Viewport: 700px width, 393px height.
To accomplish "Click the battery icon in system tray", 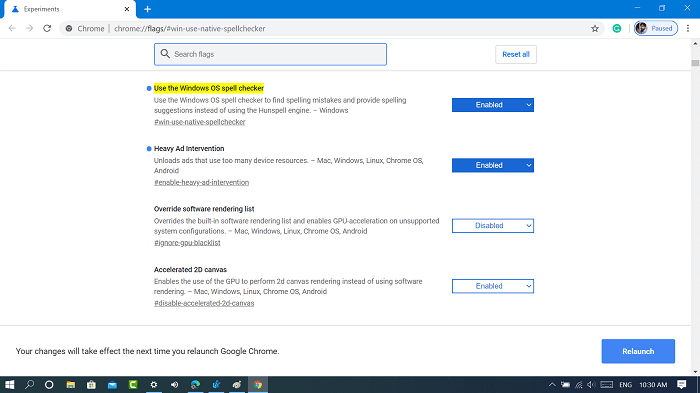I will [565, 385].
